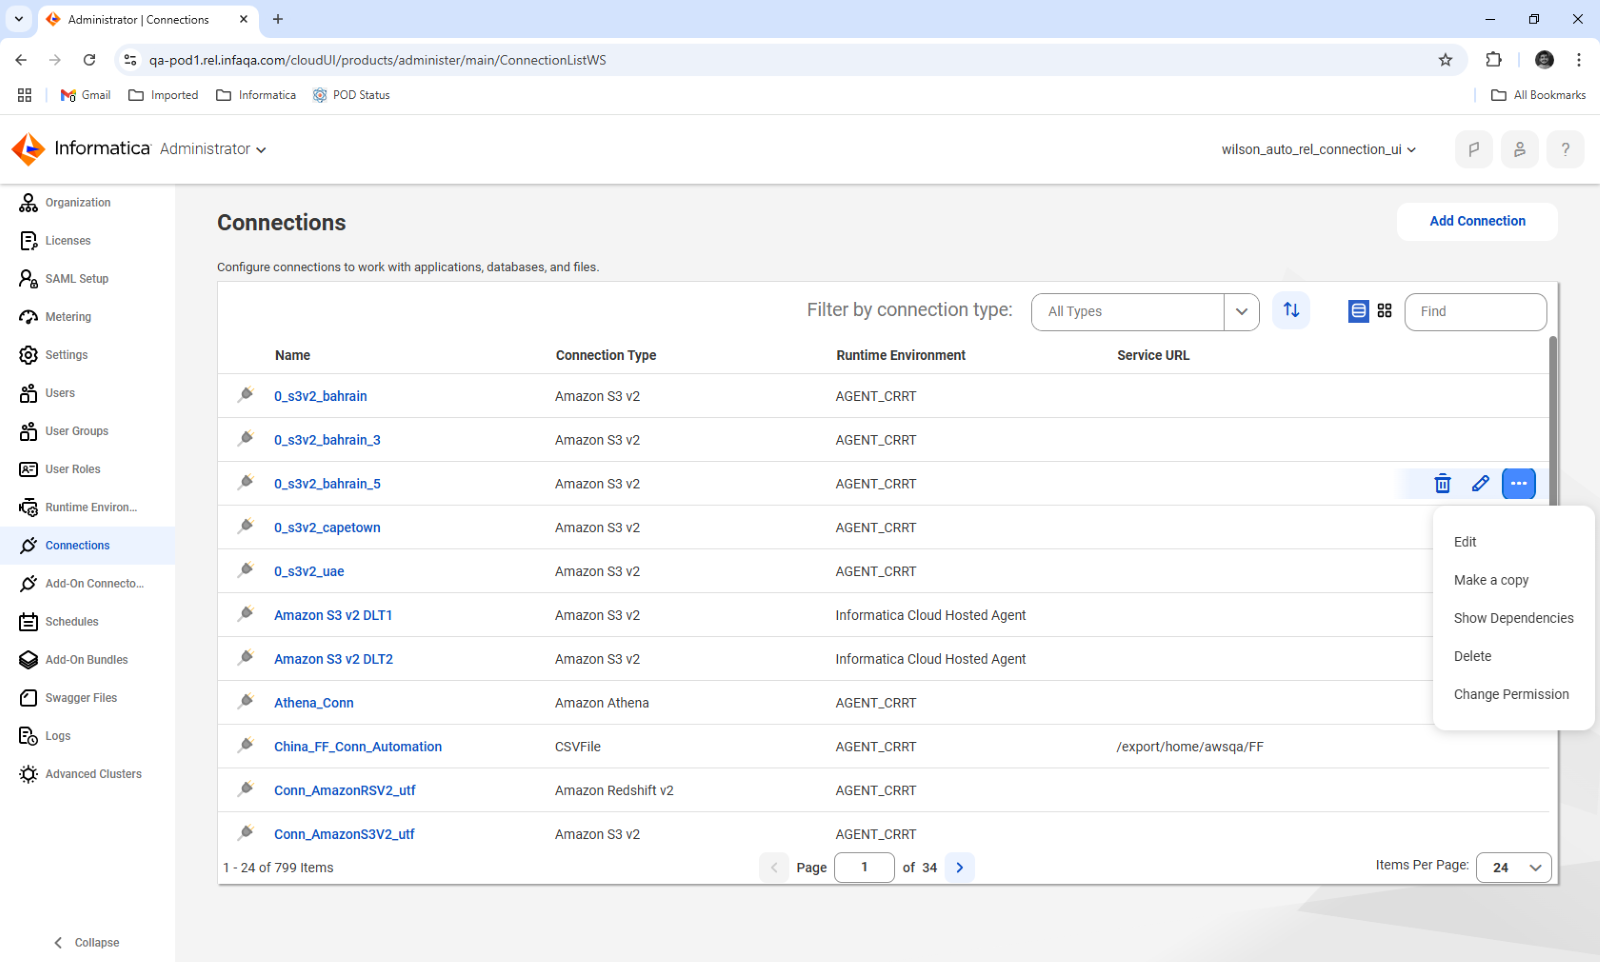Click the sort arrows button
Screen dimensions: 1600x962
(x=1291, y=310)
